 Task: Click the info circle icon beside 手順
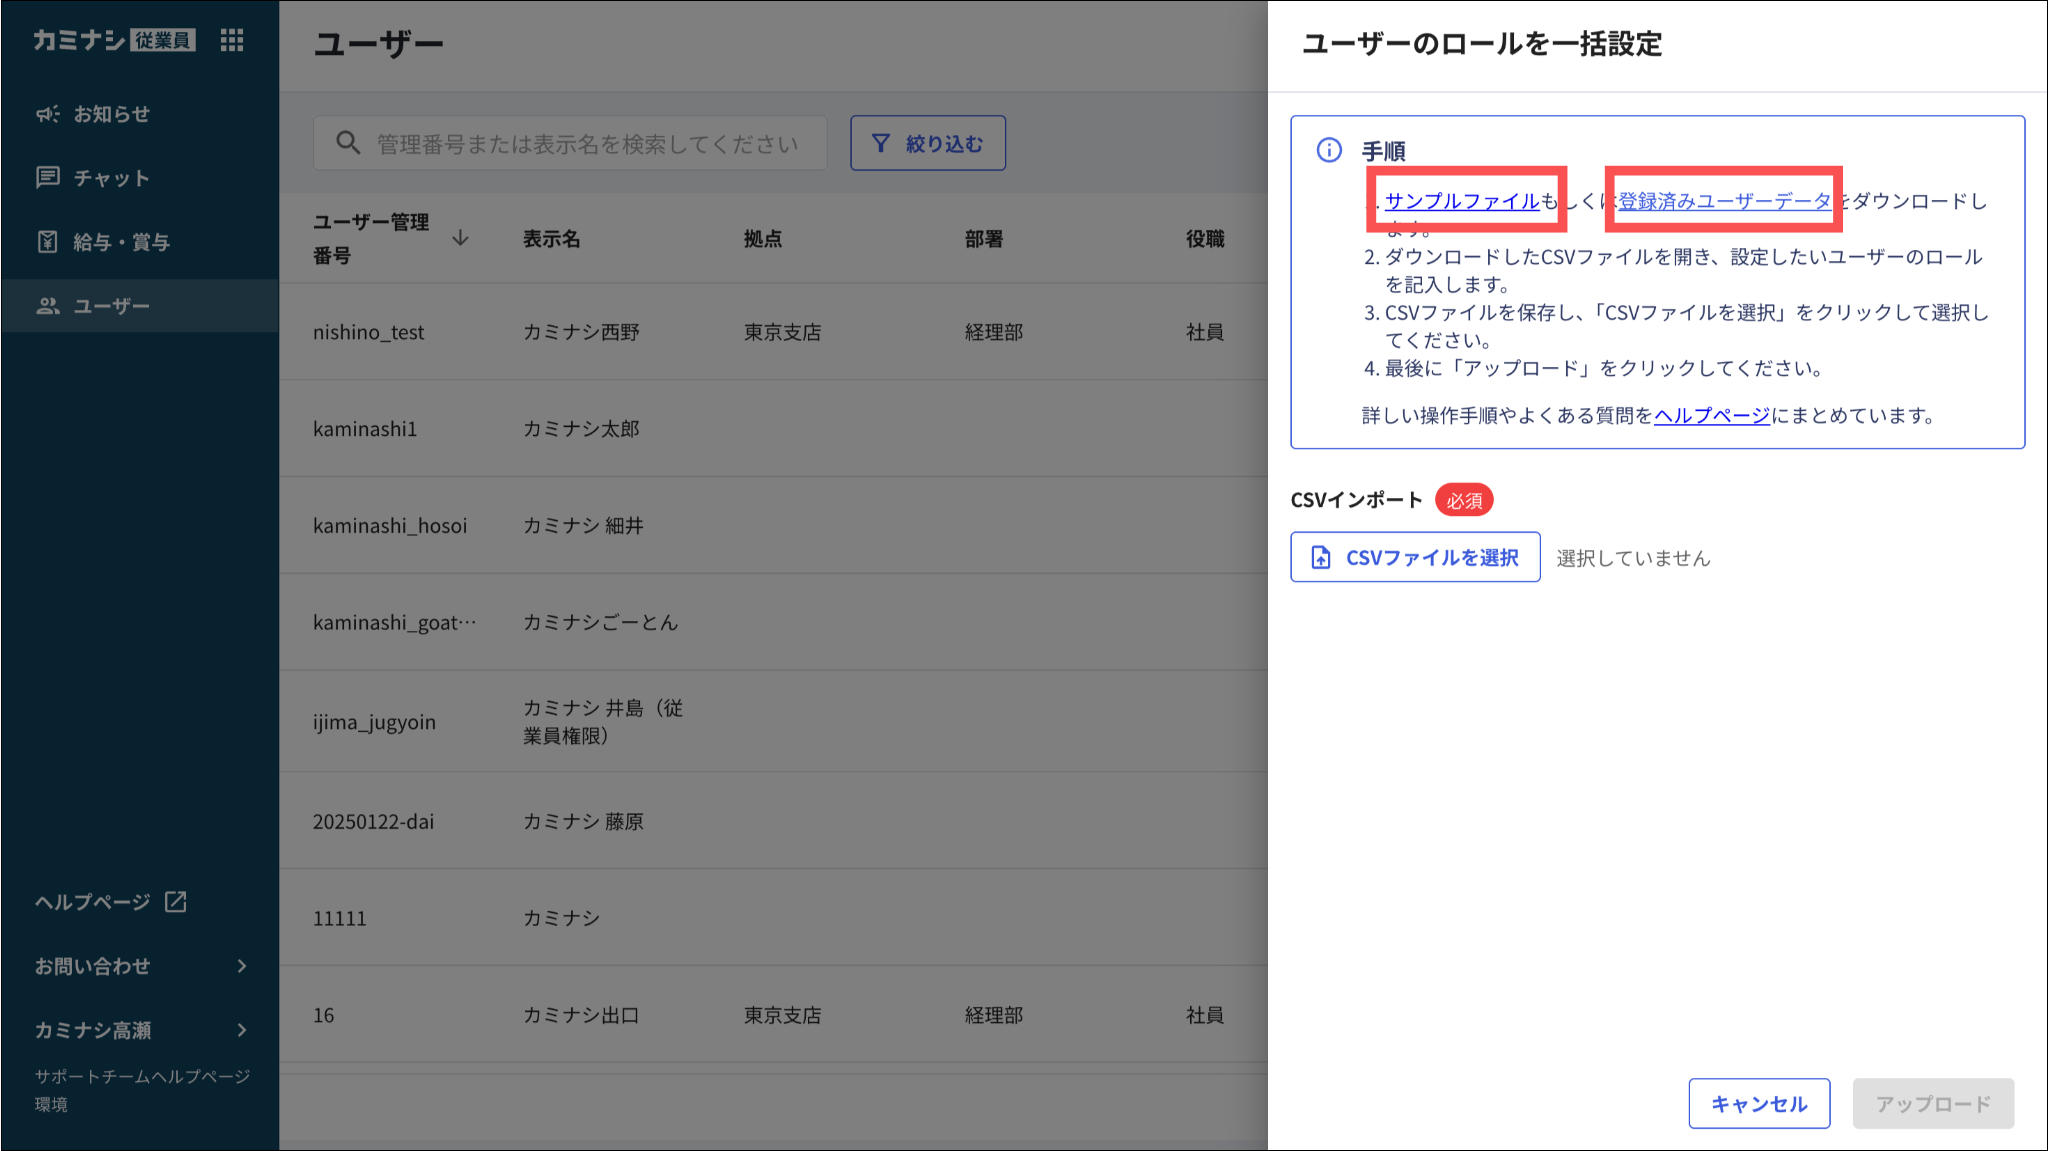point(1329,150)
